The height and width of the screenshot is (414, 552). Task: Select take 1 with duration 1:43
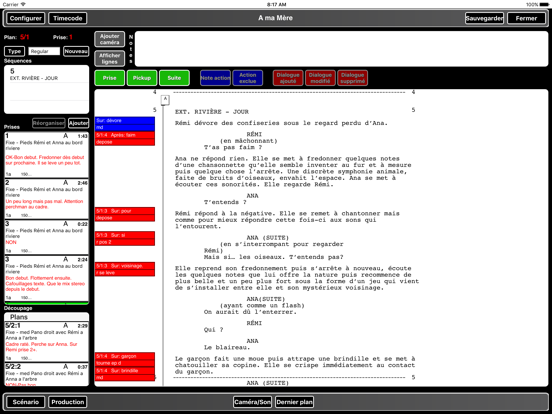(x=46, y=155)
